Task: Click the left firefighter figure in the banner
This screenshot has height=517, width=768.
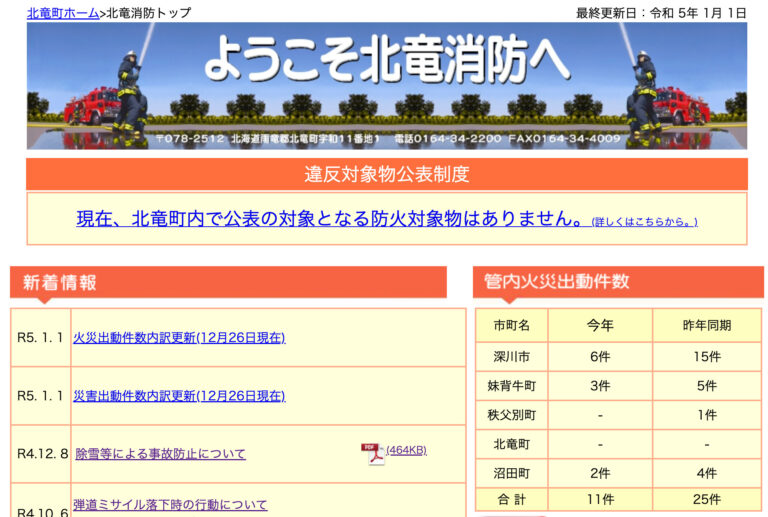Action: coord(129,97)
